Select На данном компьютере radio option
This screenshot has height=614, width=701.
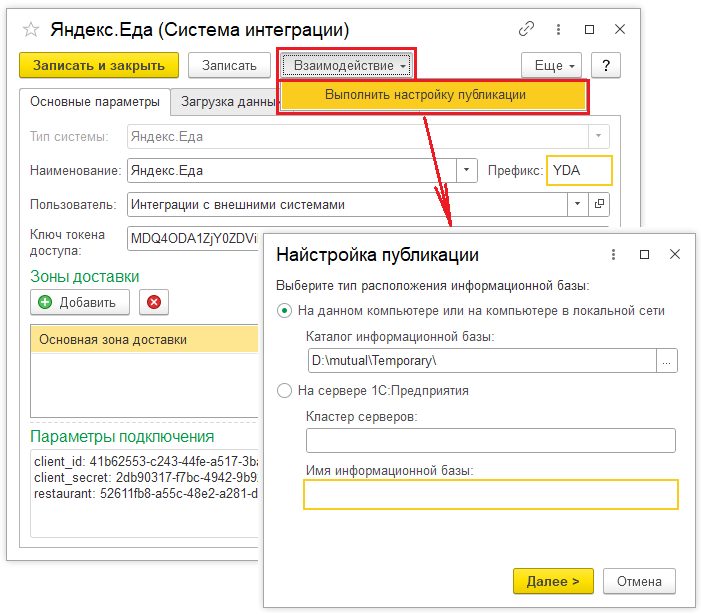(284, 311)
